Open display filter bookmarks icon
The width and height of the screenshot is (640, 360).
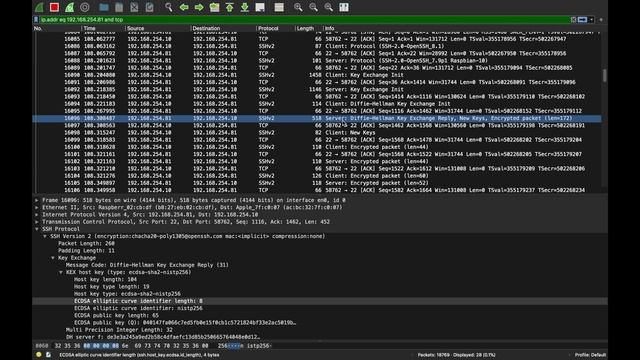36,20
